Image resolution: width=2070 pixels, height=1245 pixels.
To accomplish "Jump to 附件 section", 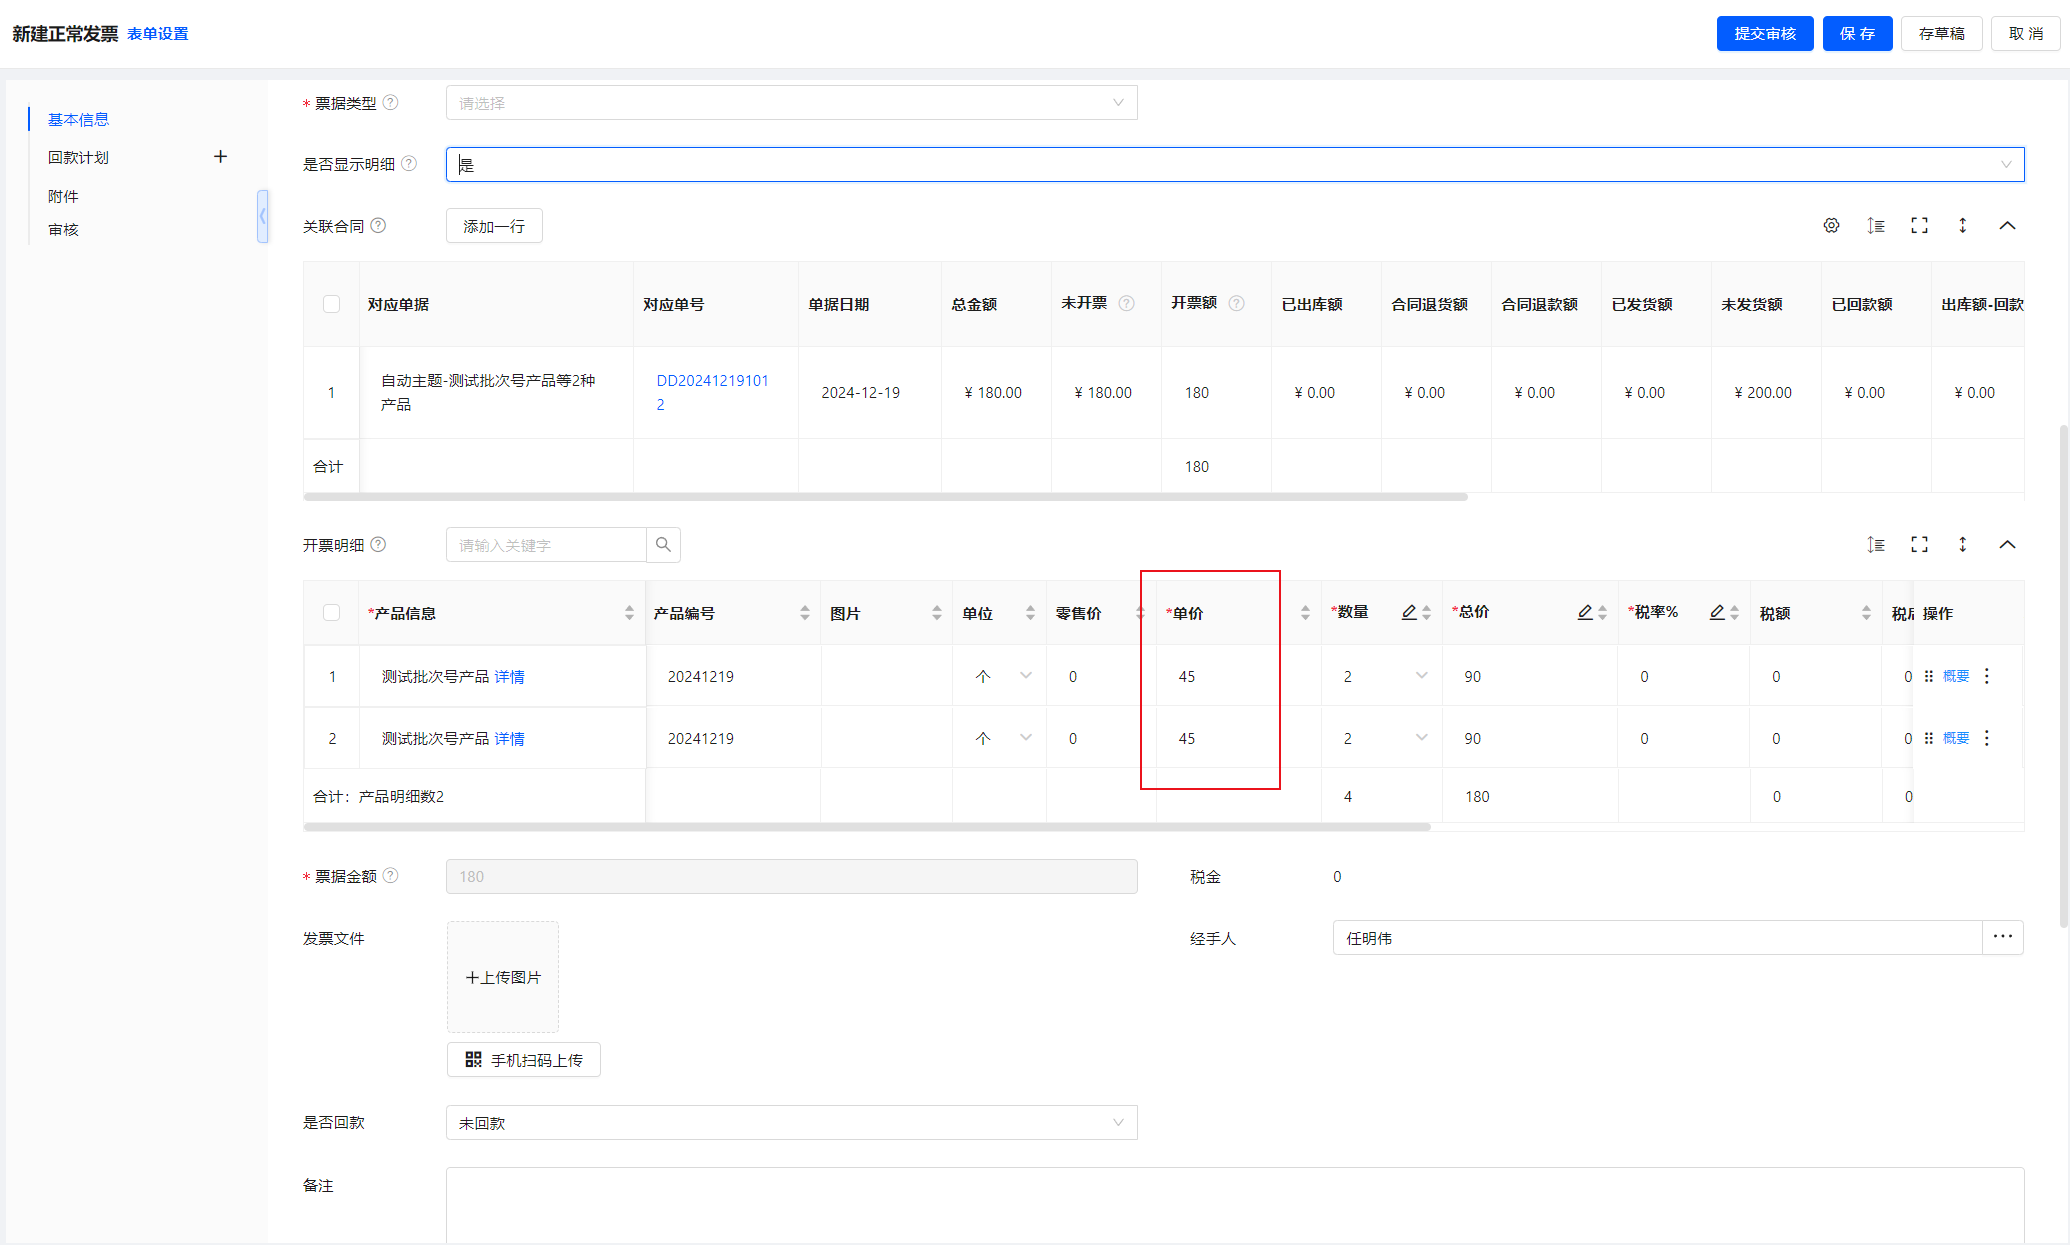I will [x=63, y=196].
